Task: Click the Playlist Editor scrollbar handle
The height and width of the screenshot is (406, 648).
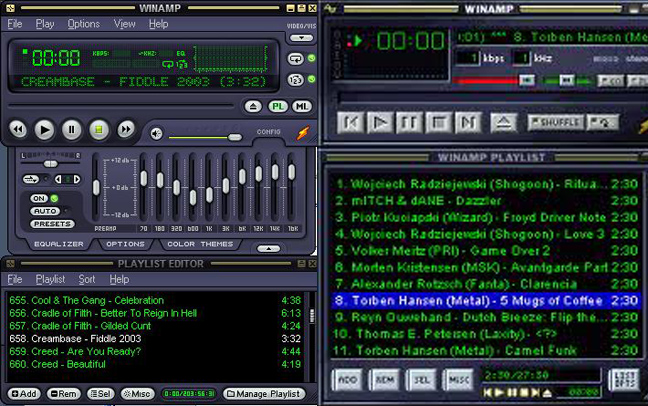Action: 312,316
